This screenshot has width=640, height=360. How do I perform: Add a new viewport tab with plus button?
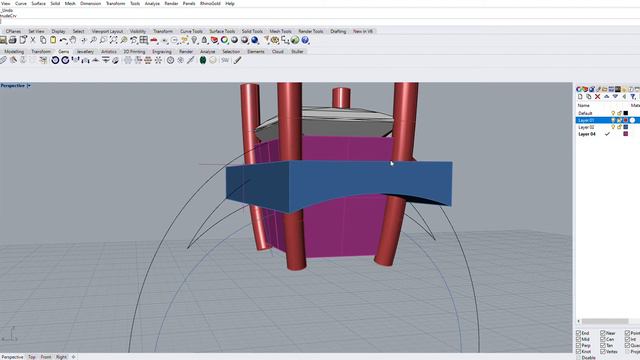pyautogui.click(x=73, y=357)
